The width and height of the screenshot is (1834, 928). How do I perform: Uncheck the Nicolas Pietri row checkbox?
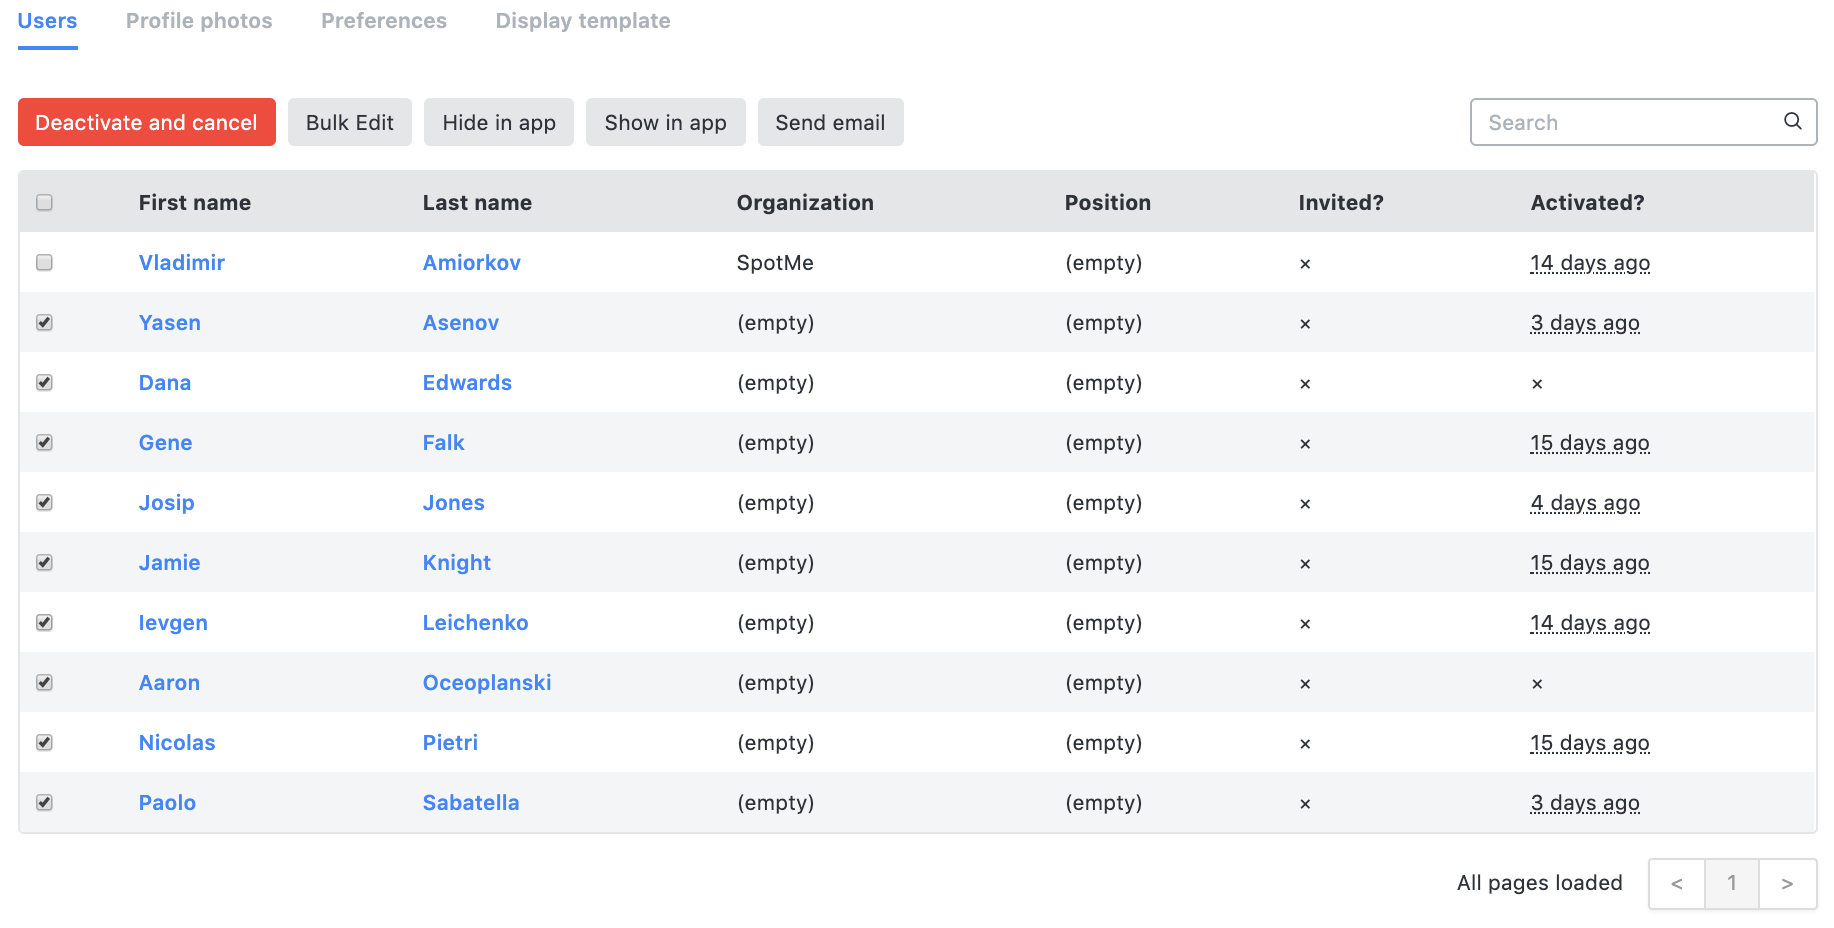point(44,742)
